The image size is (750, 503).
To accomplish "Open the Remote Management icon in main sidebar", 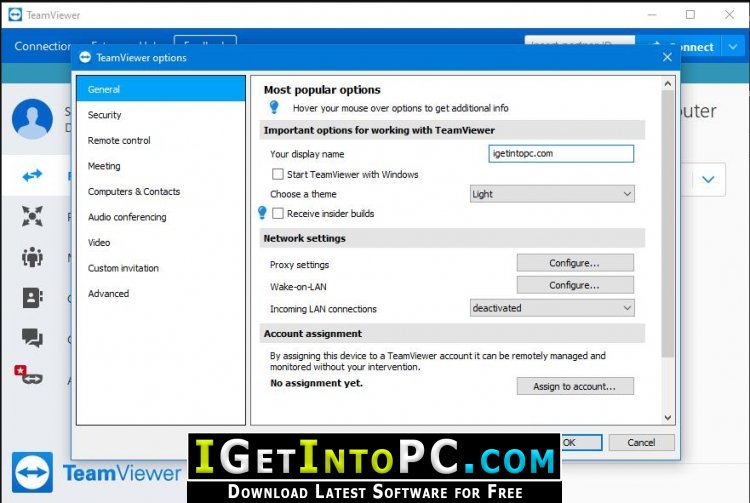I will pos(32,216).
